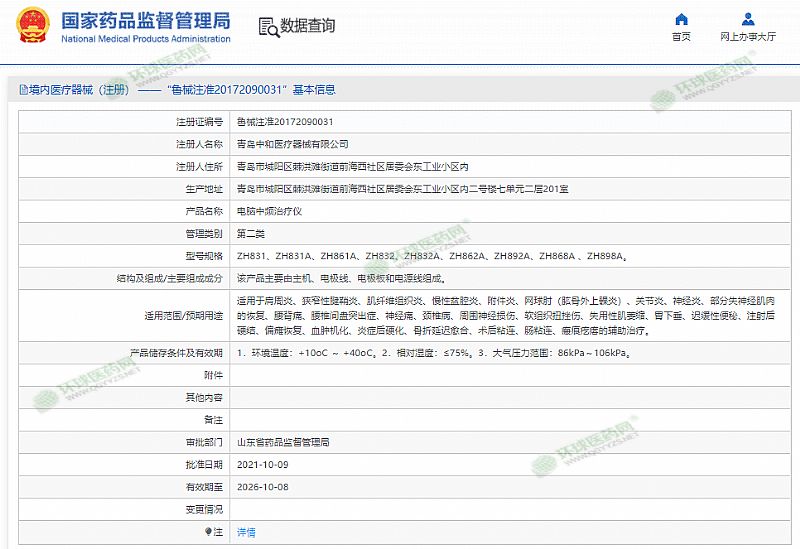This screenshot has height=549, width=800.
Task: Click approval authority 山东省药品监督管理局
Action: 283,441
